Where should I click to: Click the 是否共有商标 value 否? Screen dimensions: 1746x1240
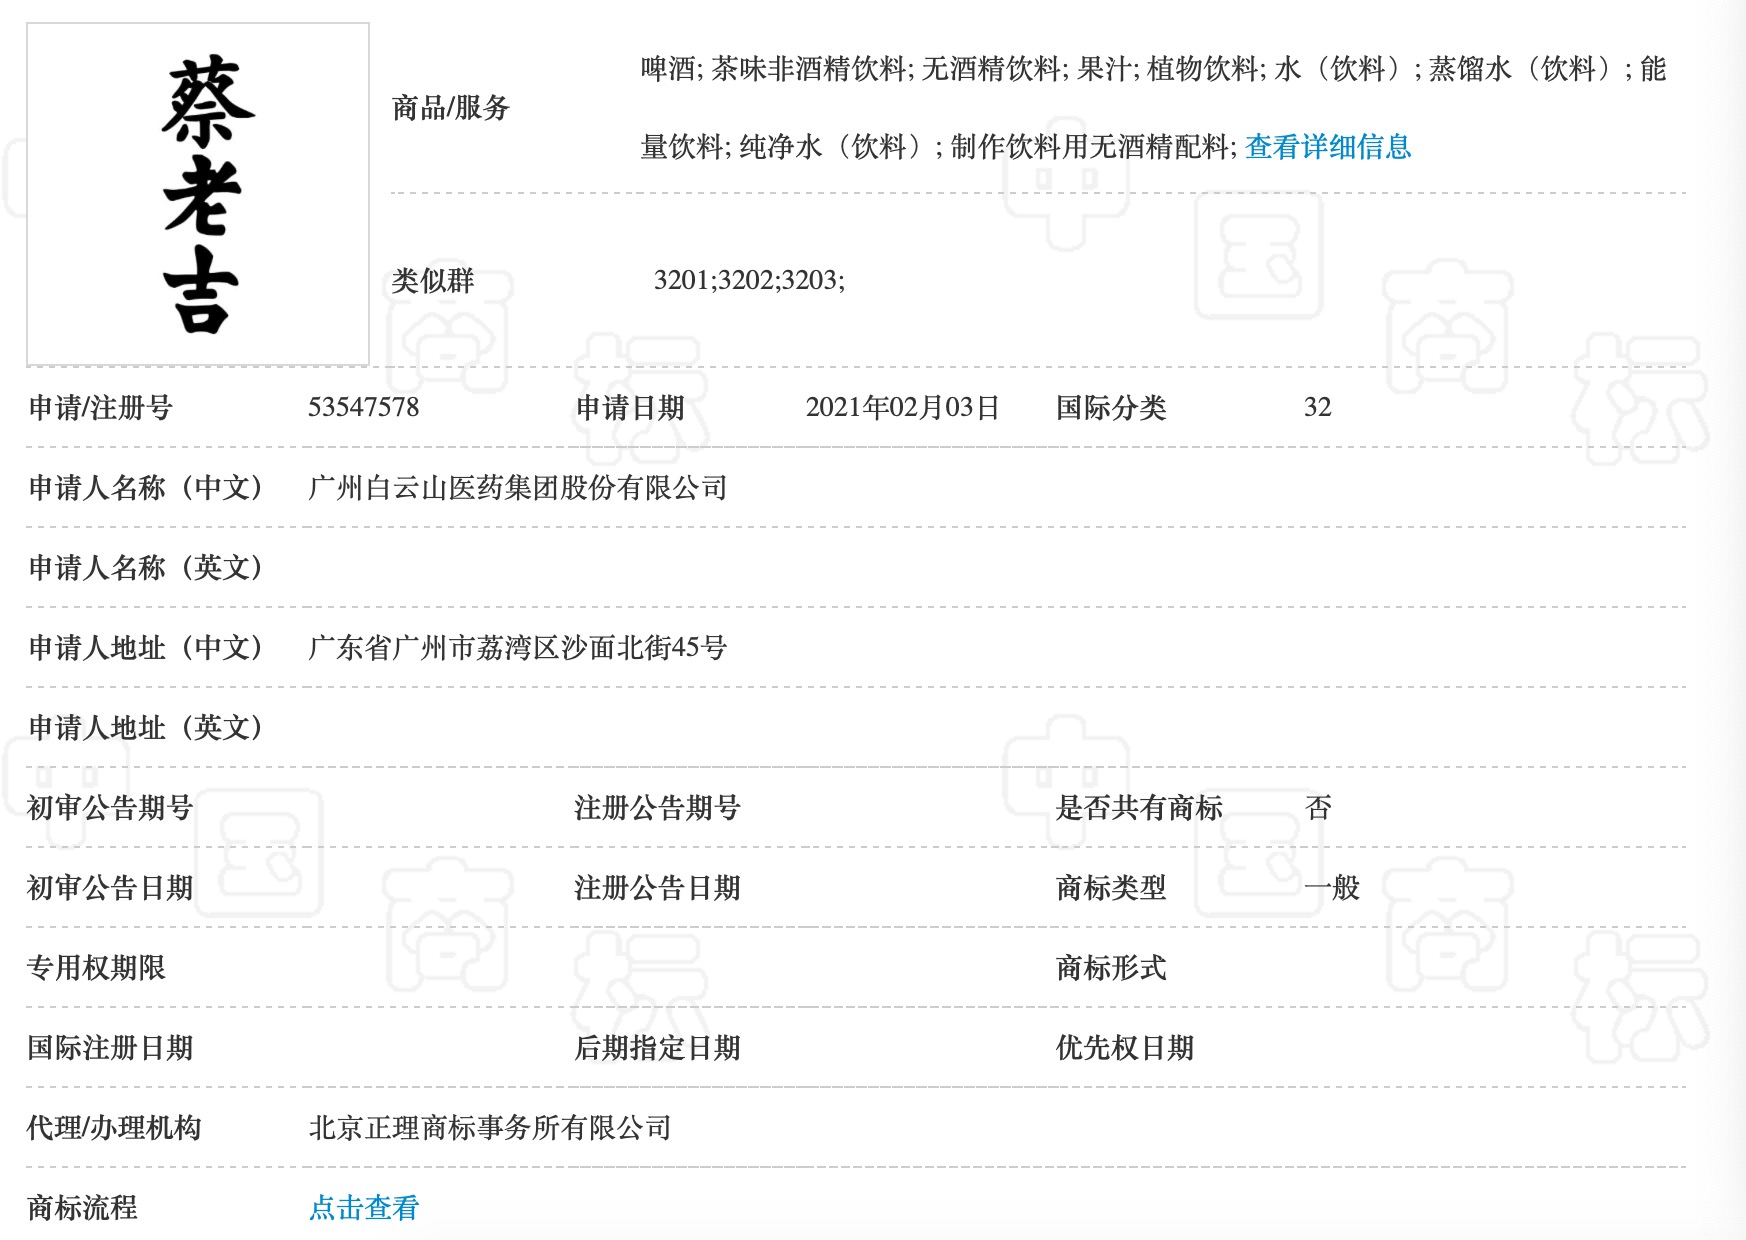pyautogui.click(x=1318, y=808)
